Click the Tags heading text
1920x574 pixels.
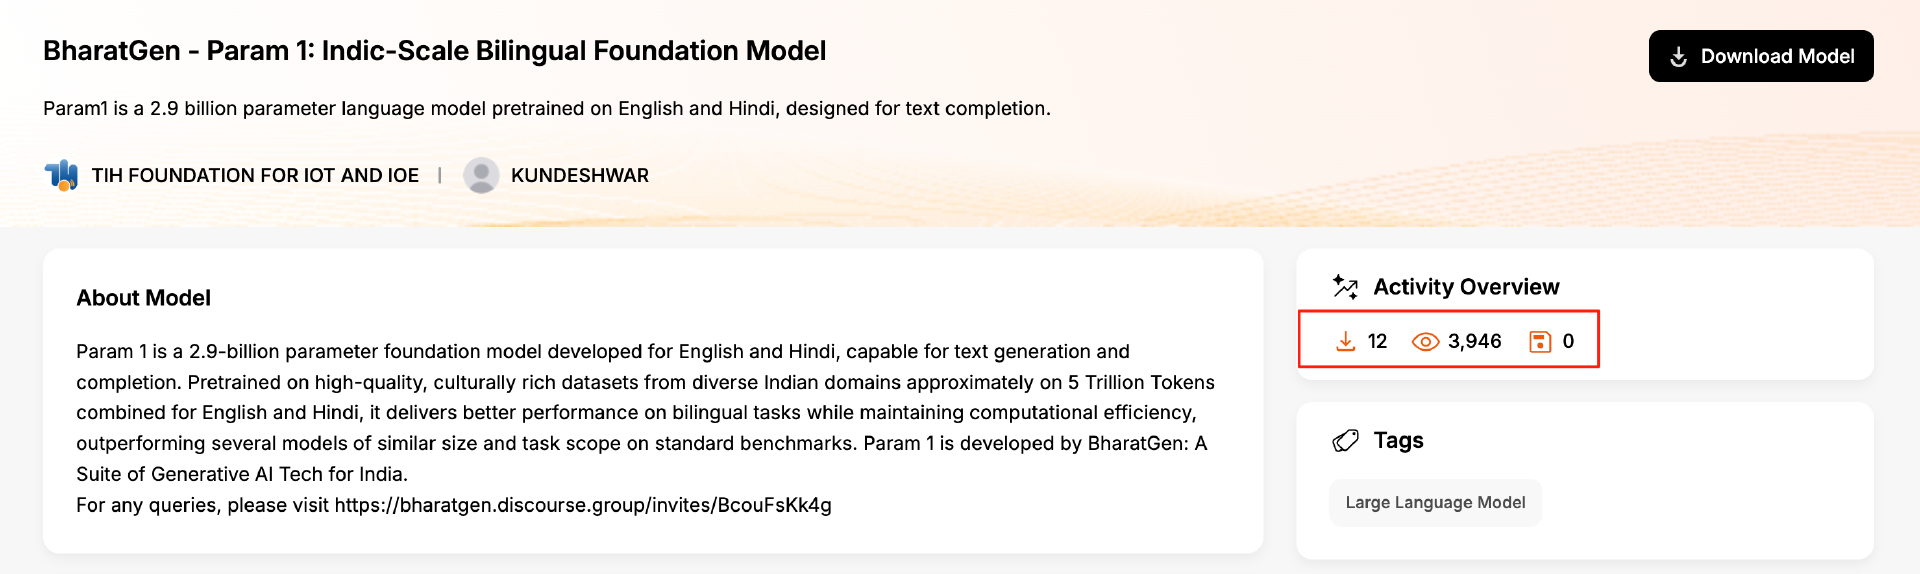coord(1398,441)
